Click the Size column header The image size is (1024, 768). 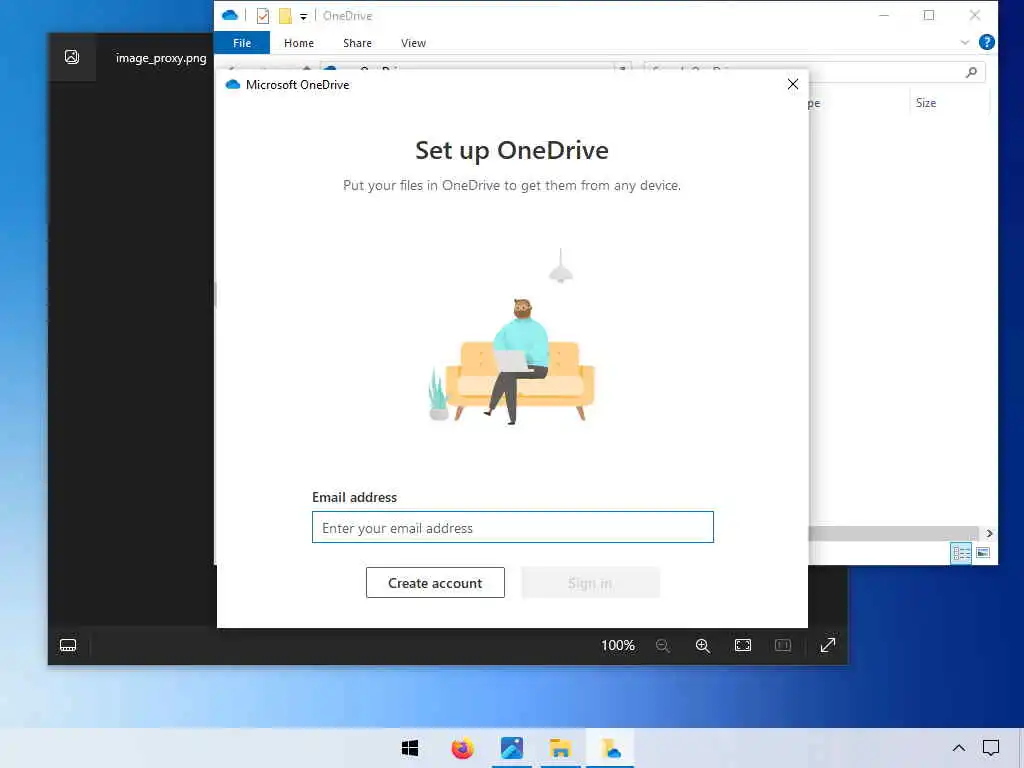tap(926, 103)
